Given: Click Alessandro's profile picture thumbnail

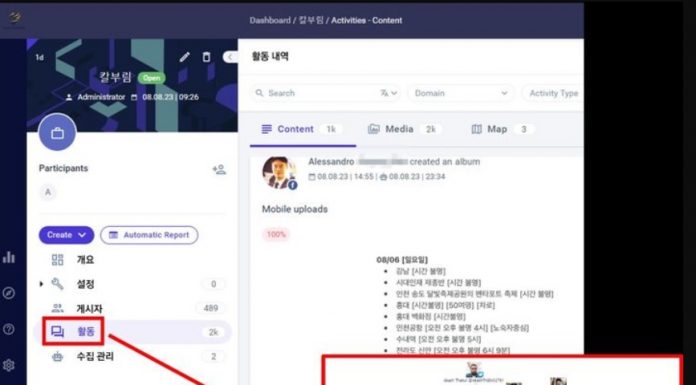Looking at the screenshot, I should coord(279,172).
